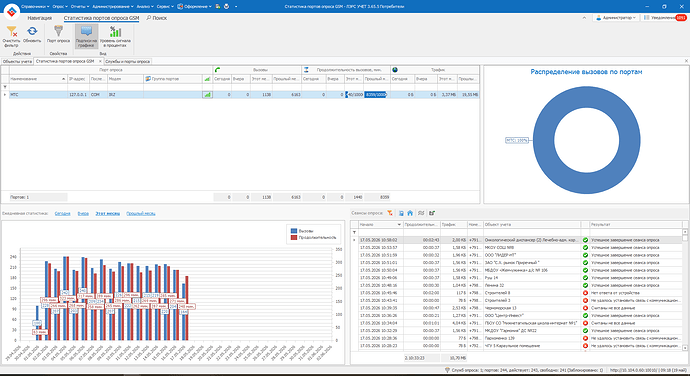Click the Обновить refresh icon
Screen dimensions: 690x376
pos(32,31)
